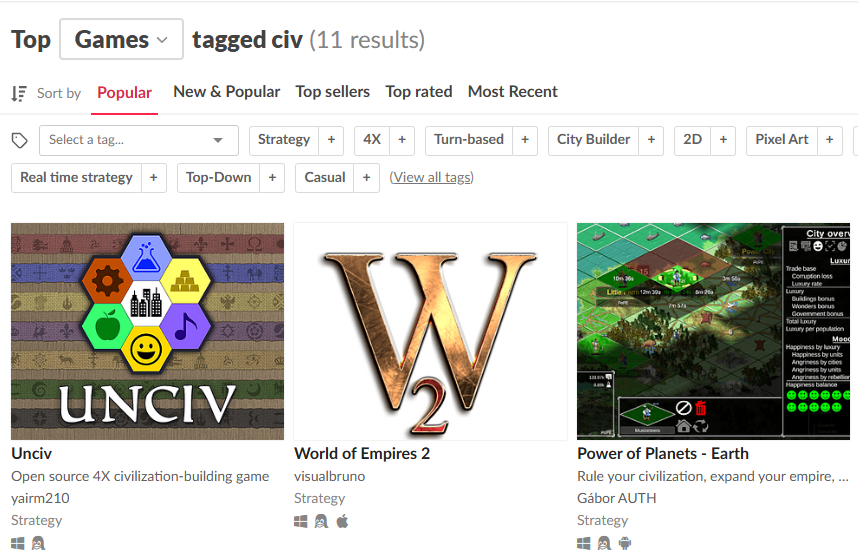Click the sort order icon beside Sort by
The width and height of the screenshot is (858, 558).
(19, 94)
